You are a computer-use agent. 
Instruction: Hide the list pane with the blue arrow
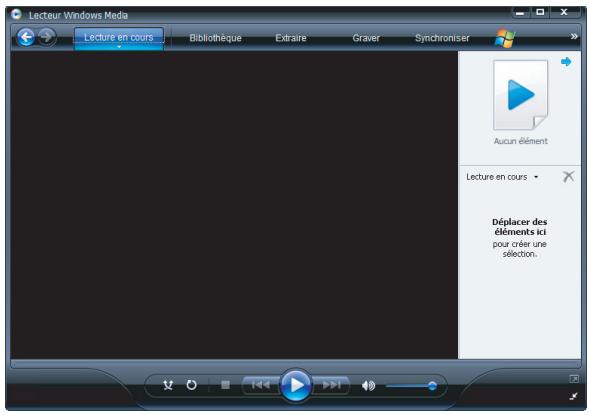566,62
